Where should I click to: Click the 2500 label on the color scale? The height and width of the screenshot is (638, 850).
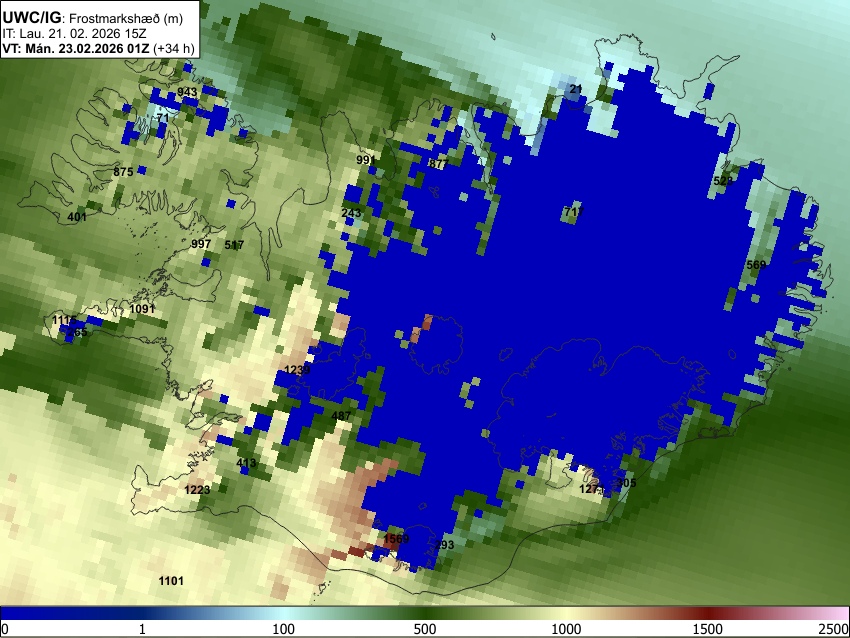pos(834,629)
